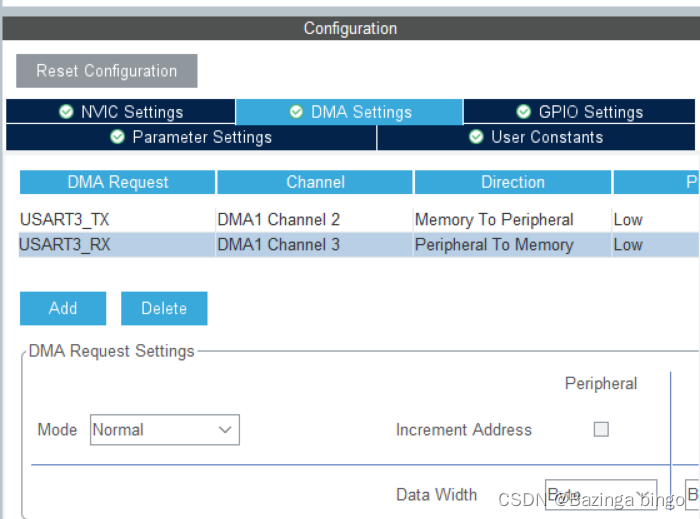Switch to the NVIC Settings tab

[121, 112]
